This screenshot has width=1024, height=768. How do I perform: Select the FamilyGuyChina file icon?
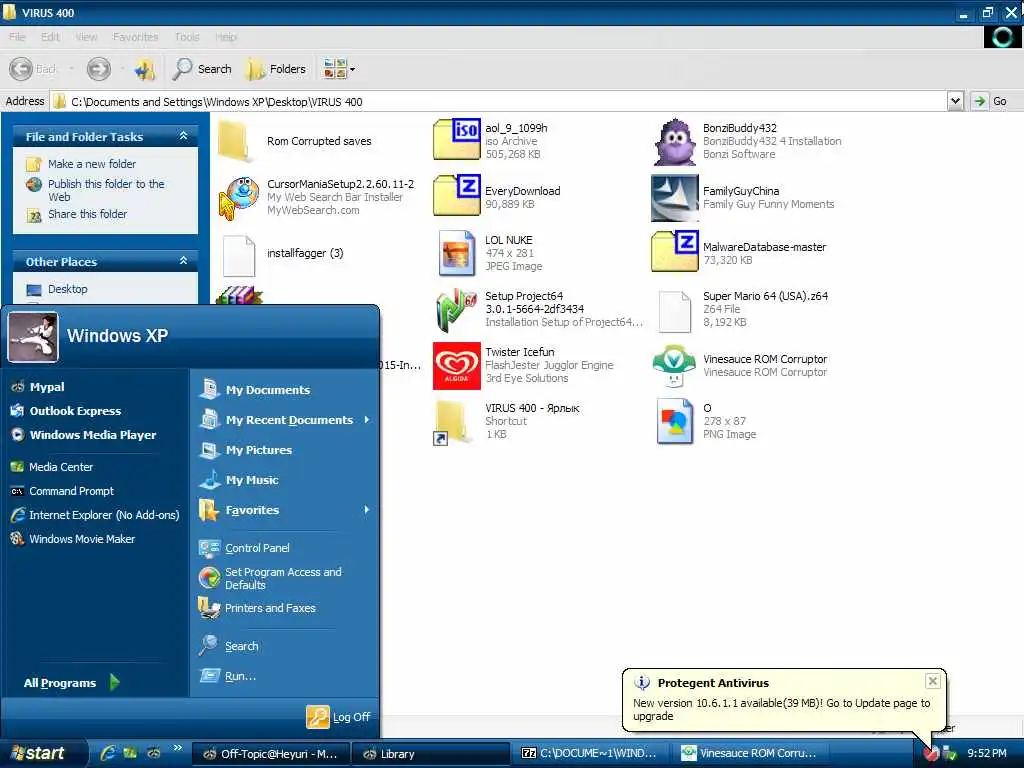point(675,197)
